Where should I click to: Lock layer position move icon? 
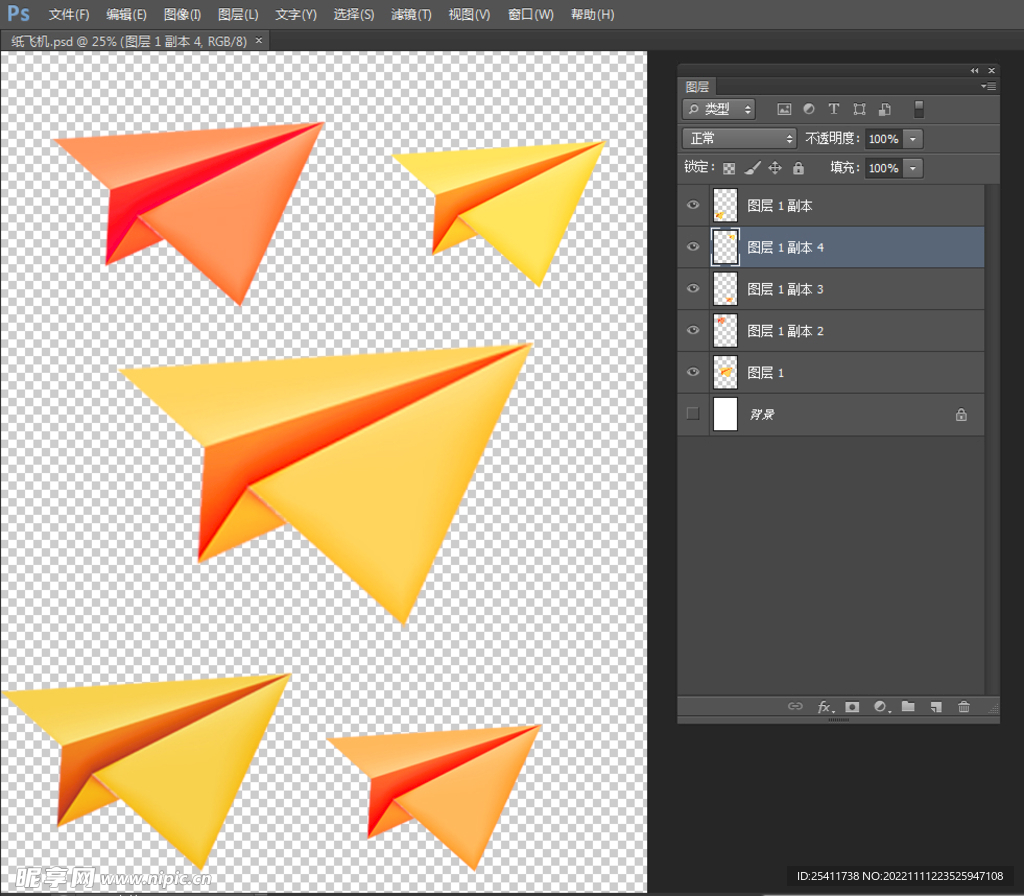775,168
